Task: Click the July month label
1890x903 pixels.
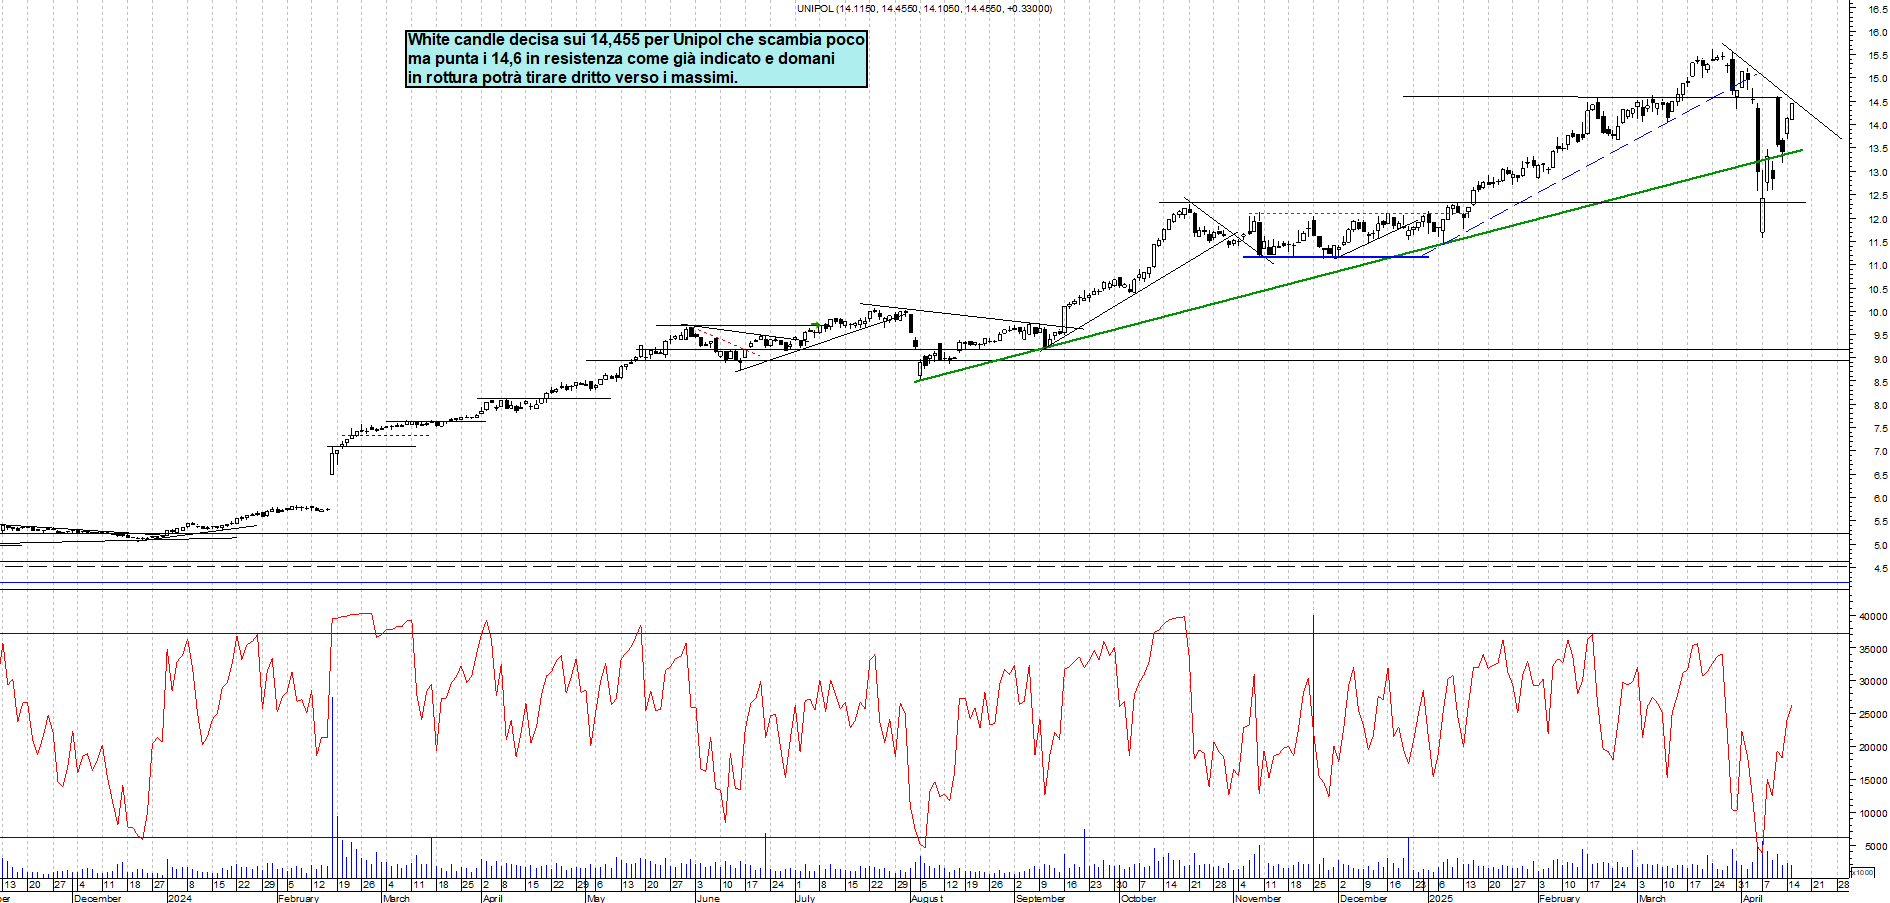Action: click(806, 898)
